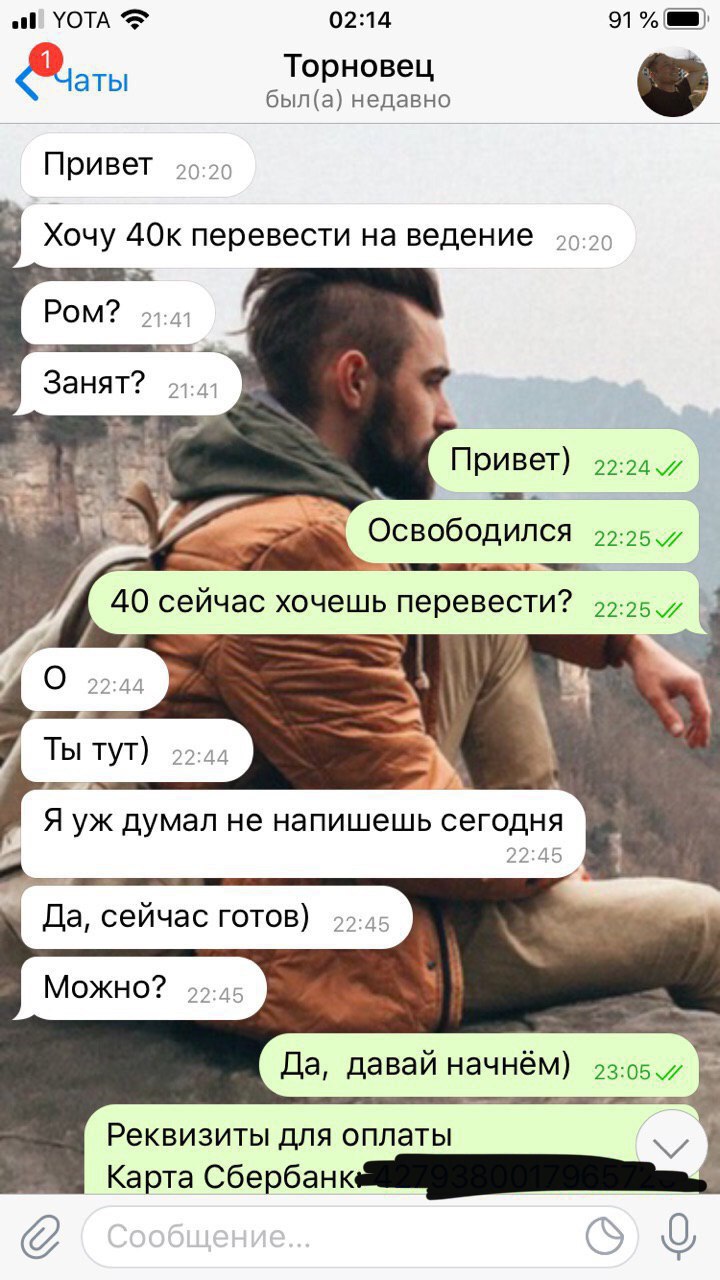The image size is (720, 1280).
Task: Tap the battery indicator in status bar
Action: pos(685,19)
